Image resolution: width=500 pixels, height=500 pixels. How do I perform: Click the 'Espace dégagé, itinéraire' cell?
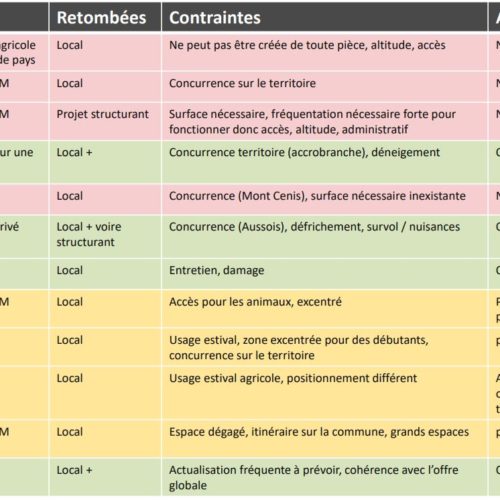[x=325, y=439]
